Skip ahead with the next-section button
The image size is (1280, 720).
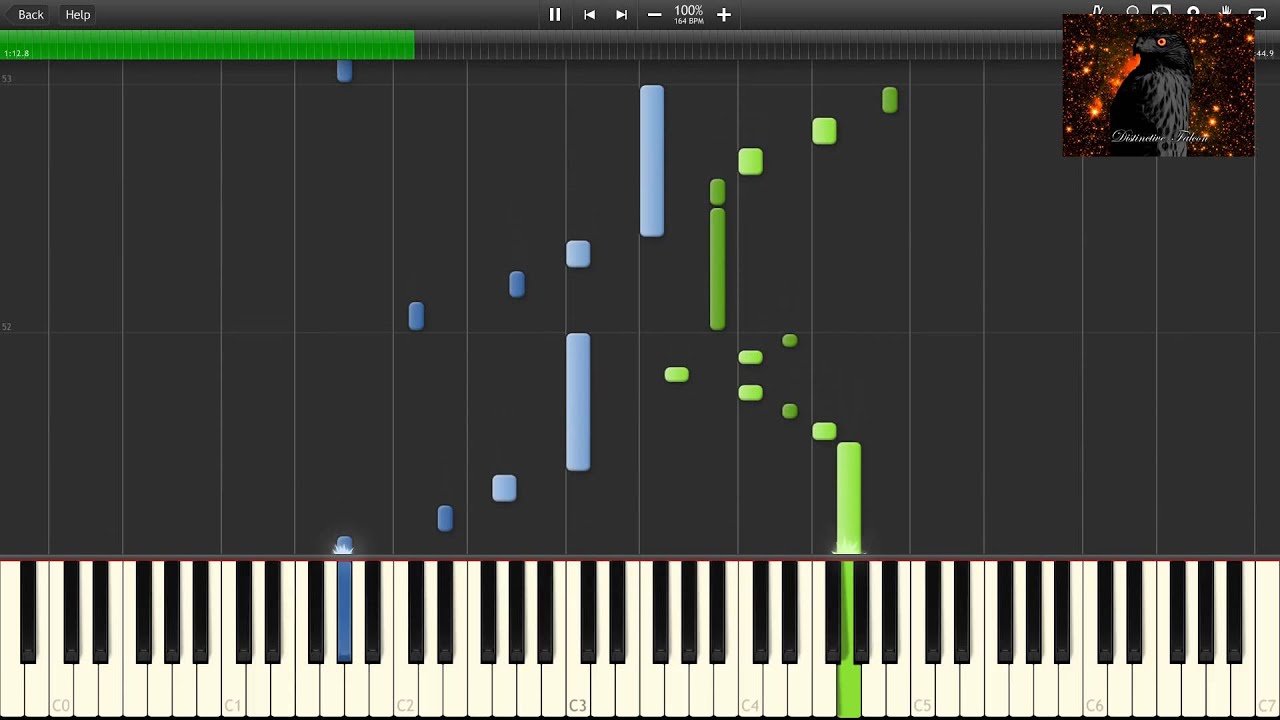point(621,14)
